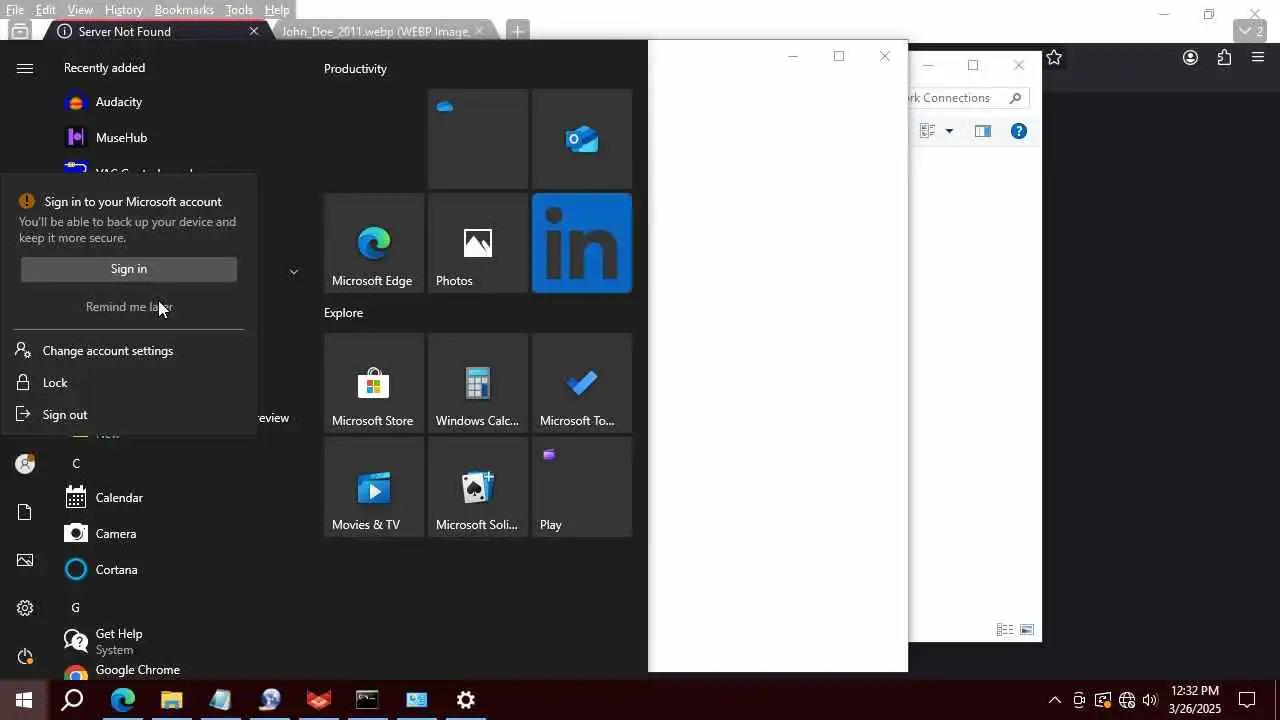This screenshot has width=1280, height=720.
Task: Switch to large icons view in Network Connections
Action: [x=1027, y=630]
